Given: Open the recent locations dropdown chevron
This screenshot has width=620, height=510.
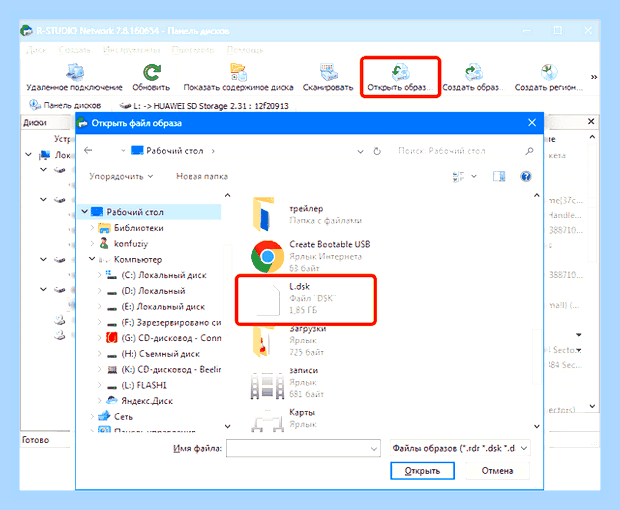Looking at the screenshot, I should [x=123, y=151].
